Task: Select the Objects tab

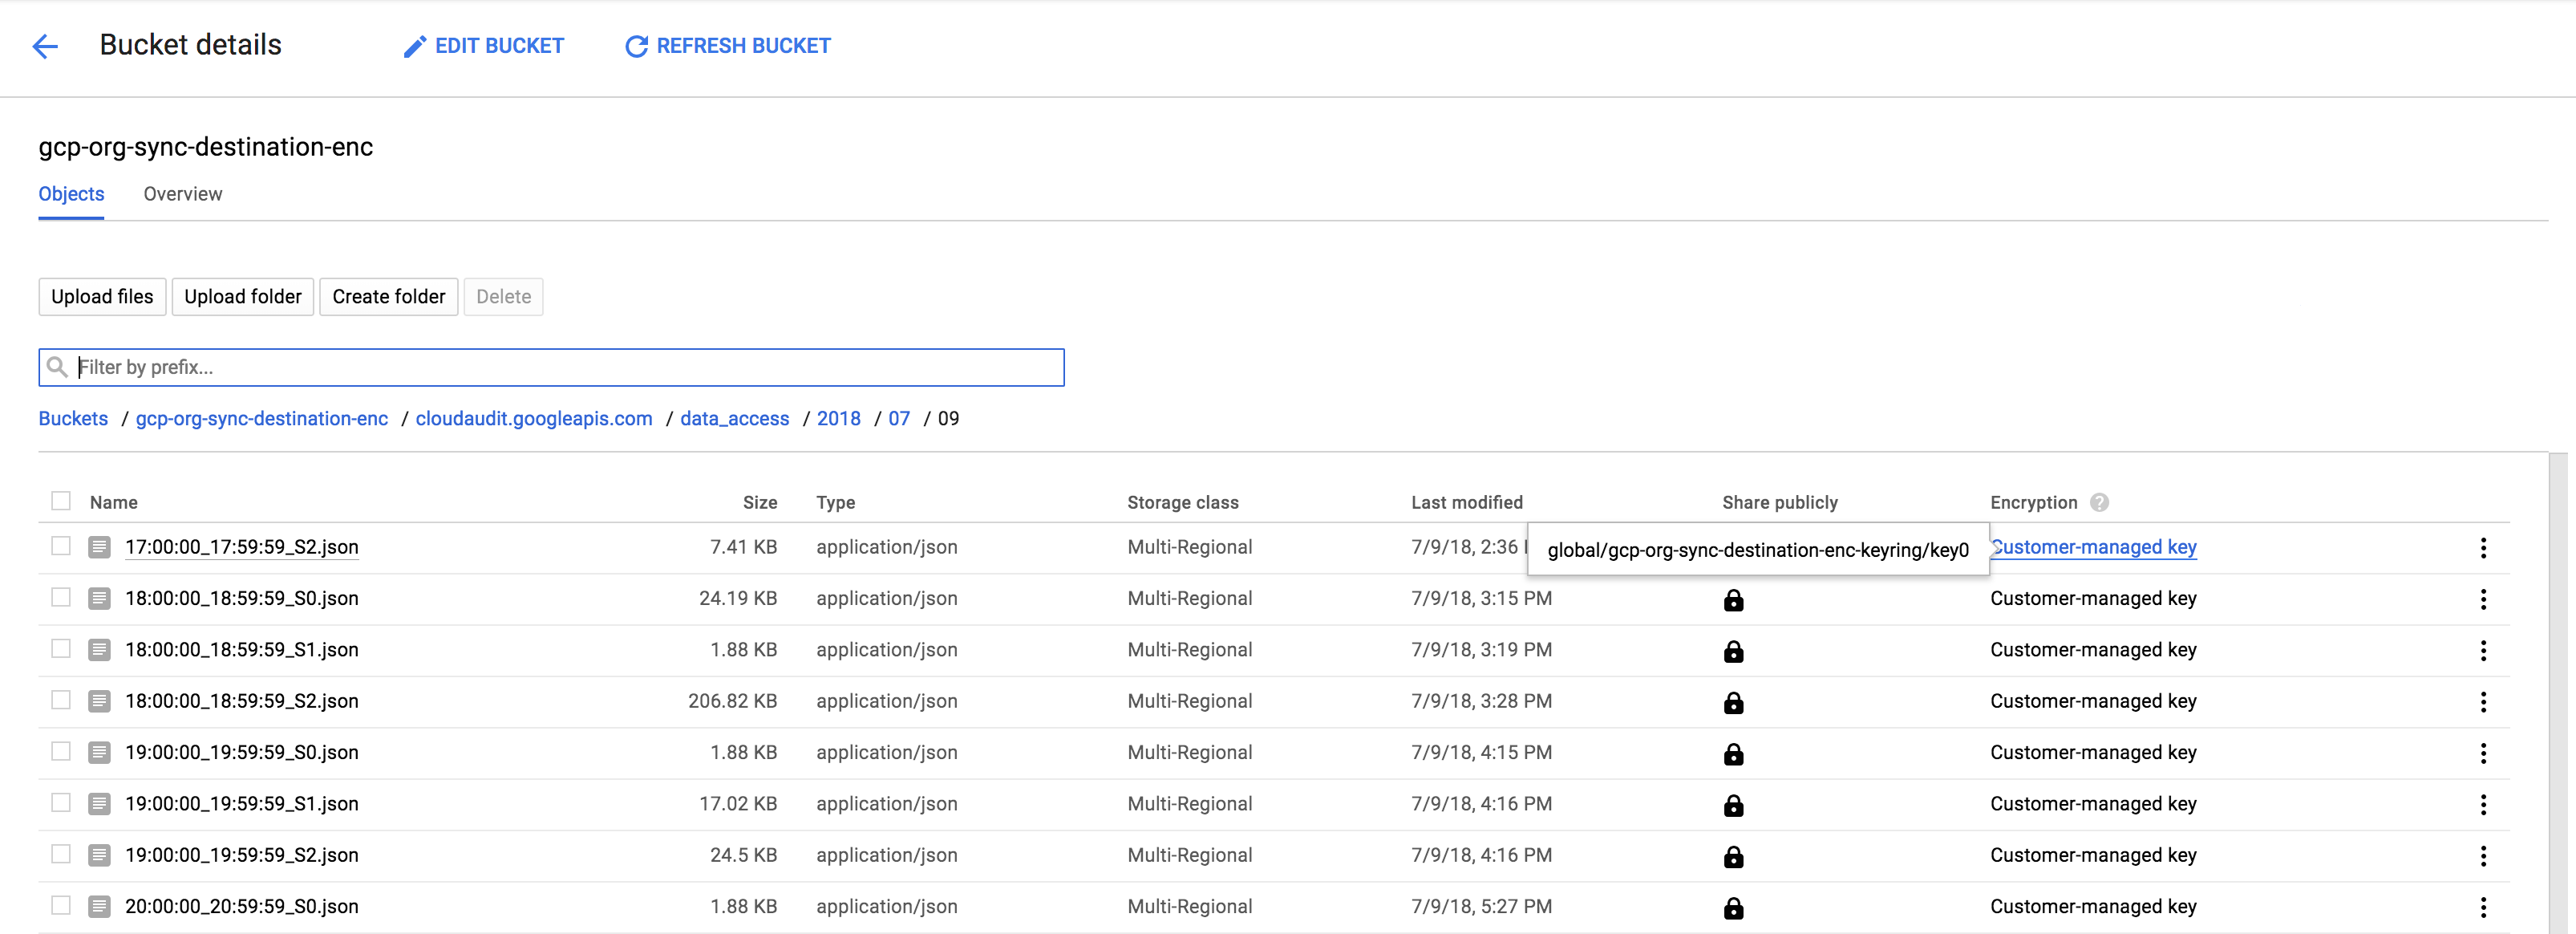Action: [70, 193]
